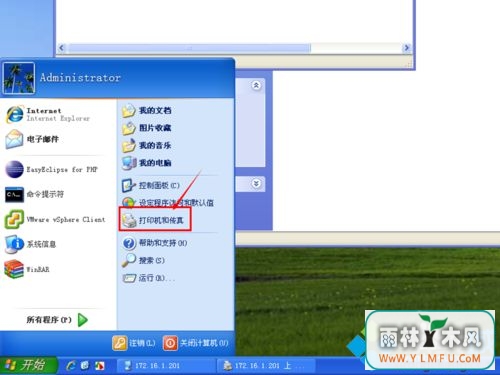Image resolution: width=500 pixels, height=375 pixels.
Task: Click the 开始 Start button
Action: coord(28,365)
